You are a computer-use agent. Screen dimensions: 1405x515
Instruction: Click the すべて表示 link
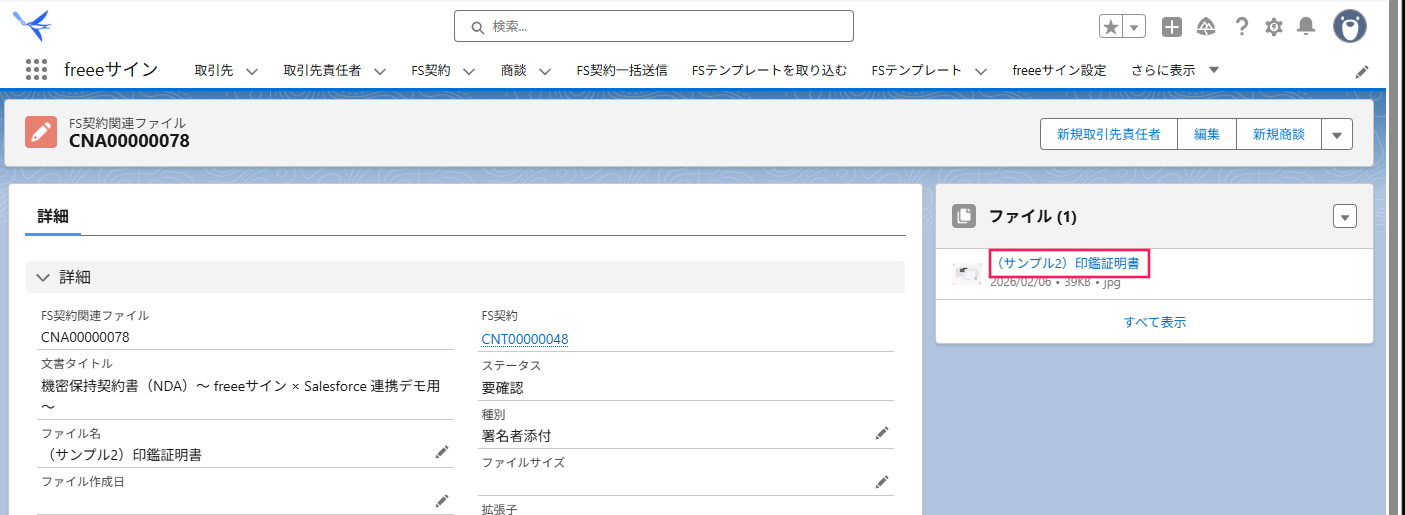[x=1154, y=322]
